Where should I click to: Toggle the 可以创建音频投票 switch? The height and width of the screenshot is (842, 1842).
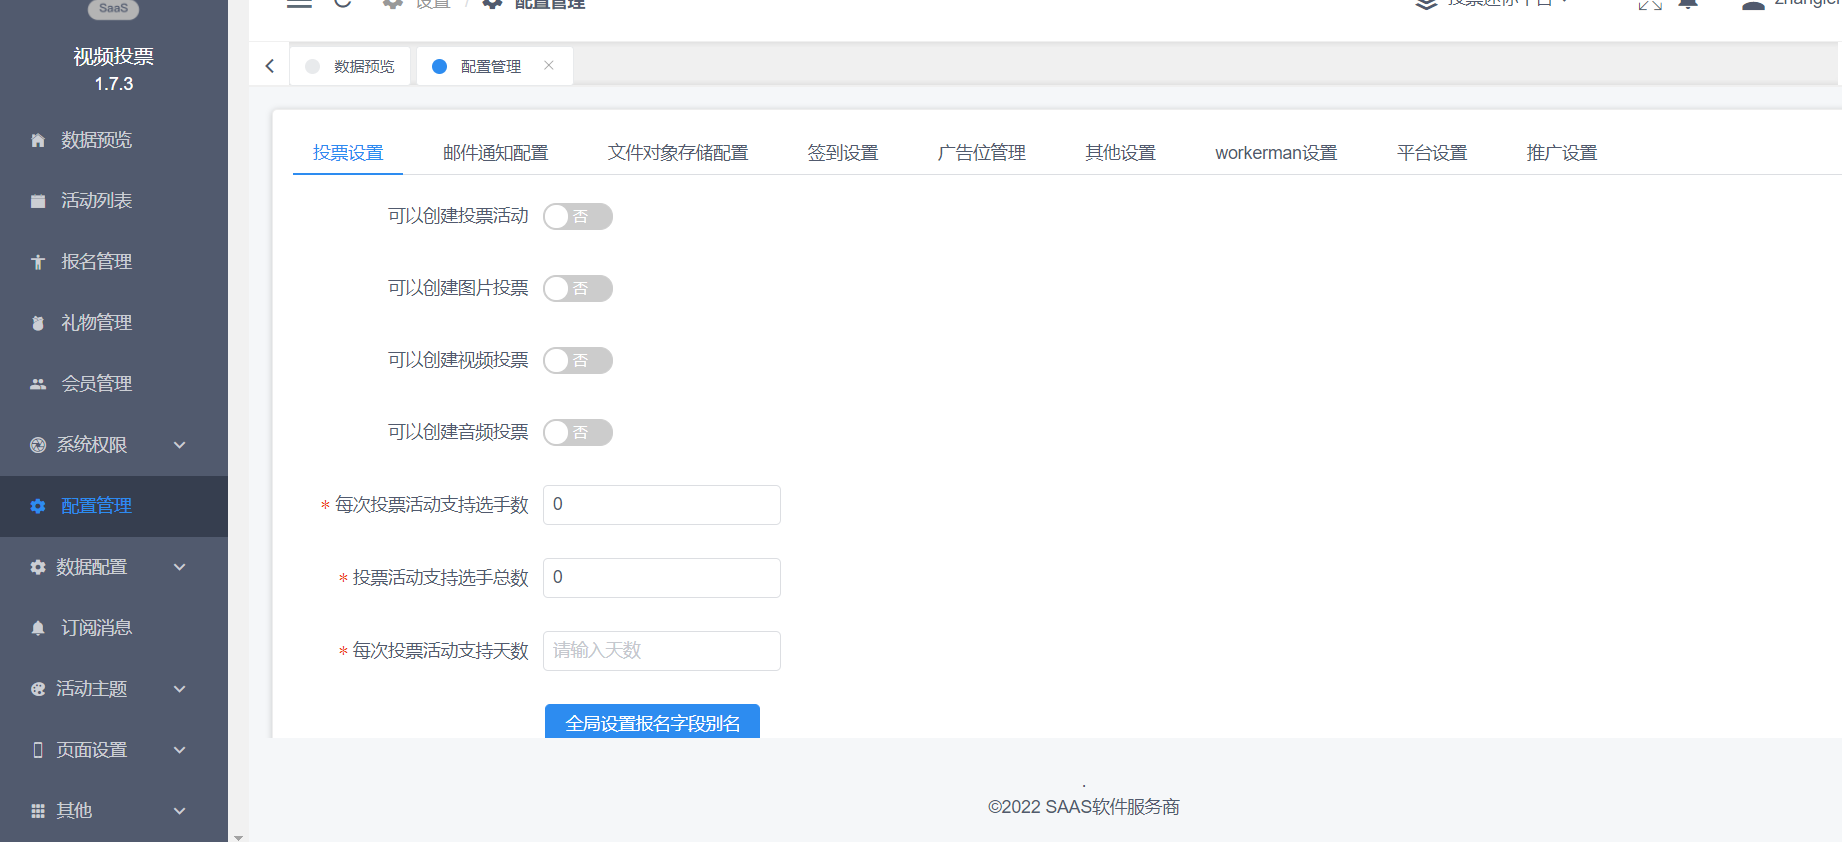(x=577, y=433)
